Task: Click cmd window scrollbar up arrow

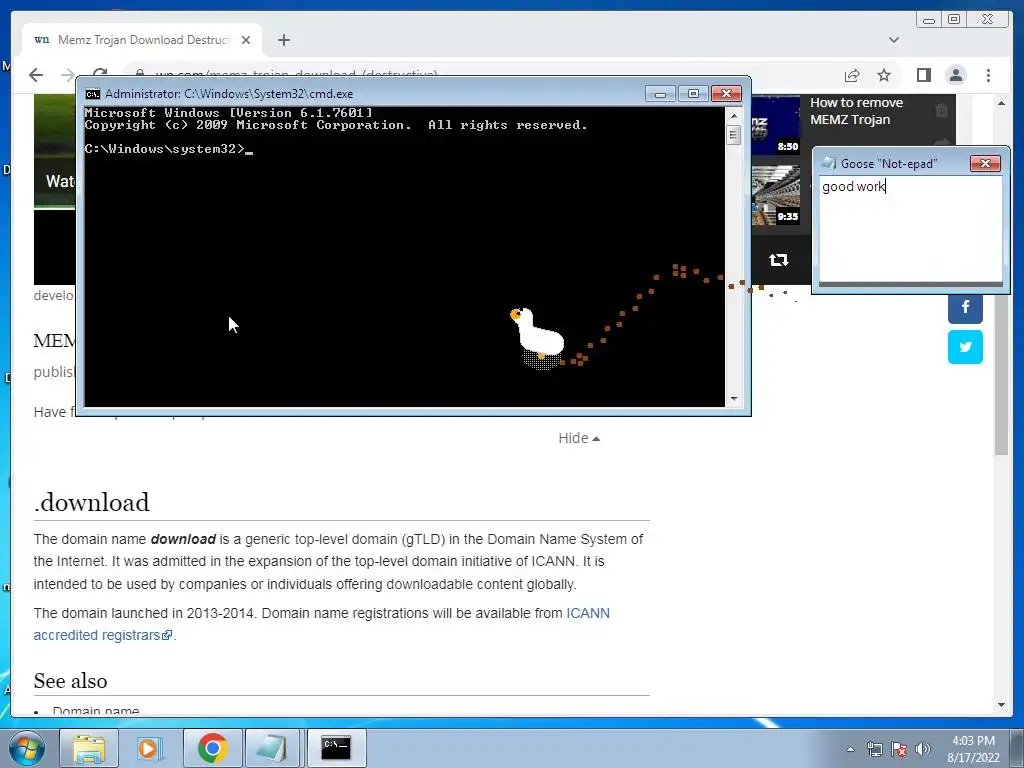Action: pos(734,116)
